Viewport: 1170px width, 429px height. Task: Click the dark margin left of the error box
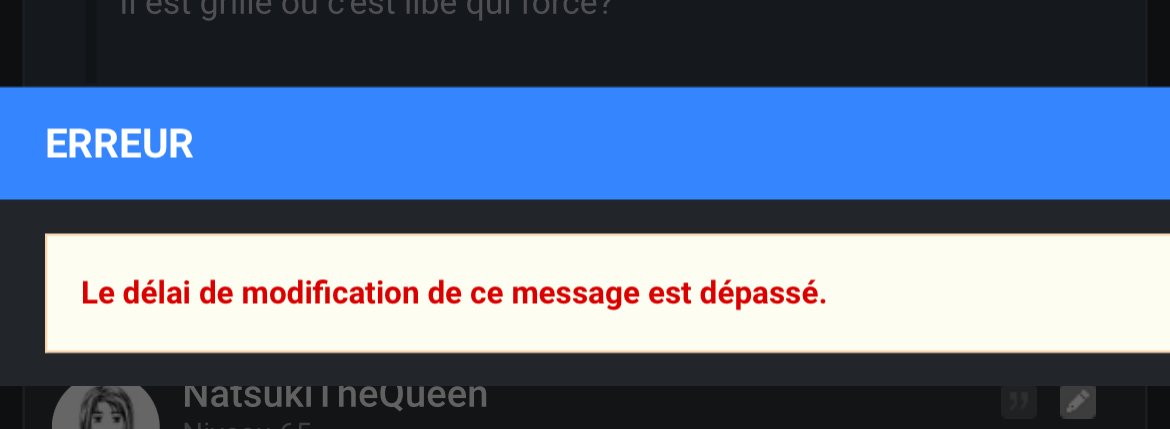click(22, 293)
